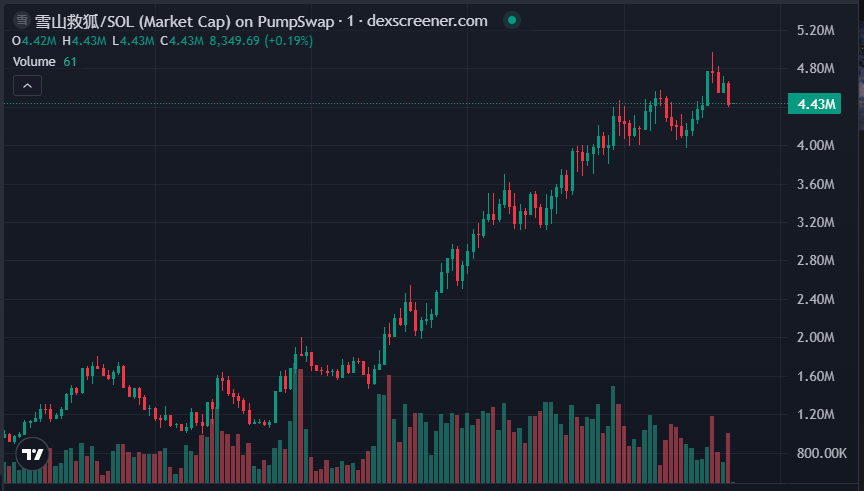Click the Volume indicator label
Viewport: 864px width, 491px height.
[x=34, y=62]
